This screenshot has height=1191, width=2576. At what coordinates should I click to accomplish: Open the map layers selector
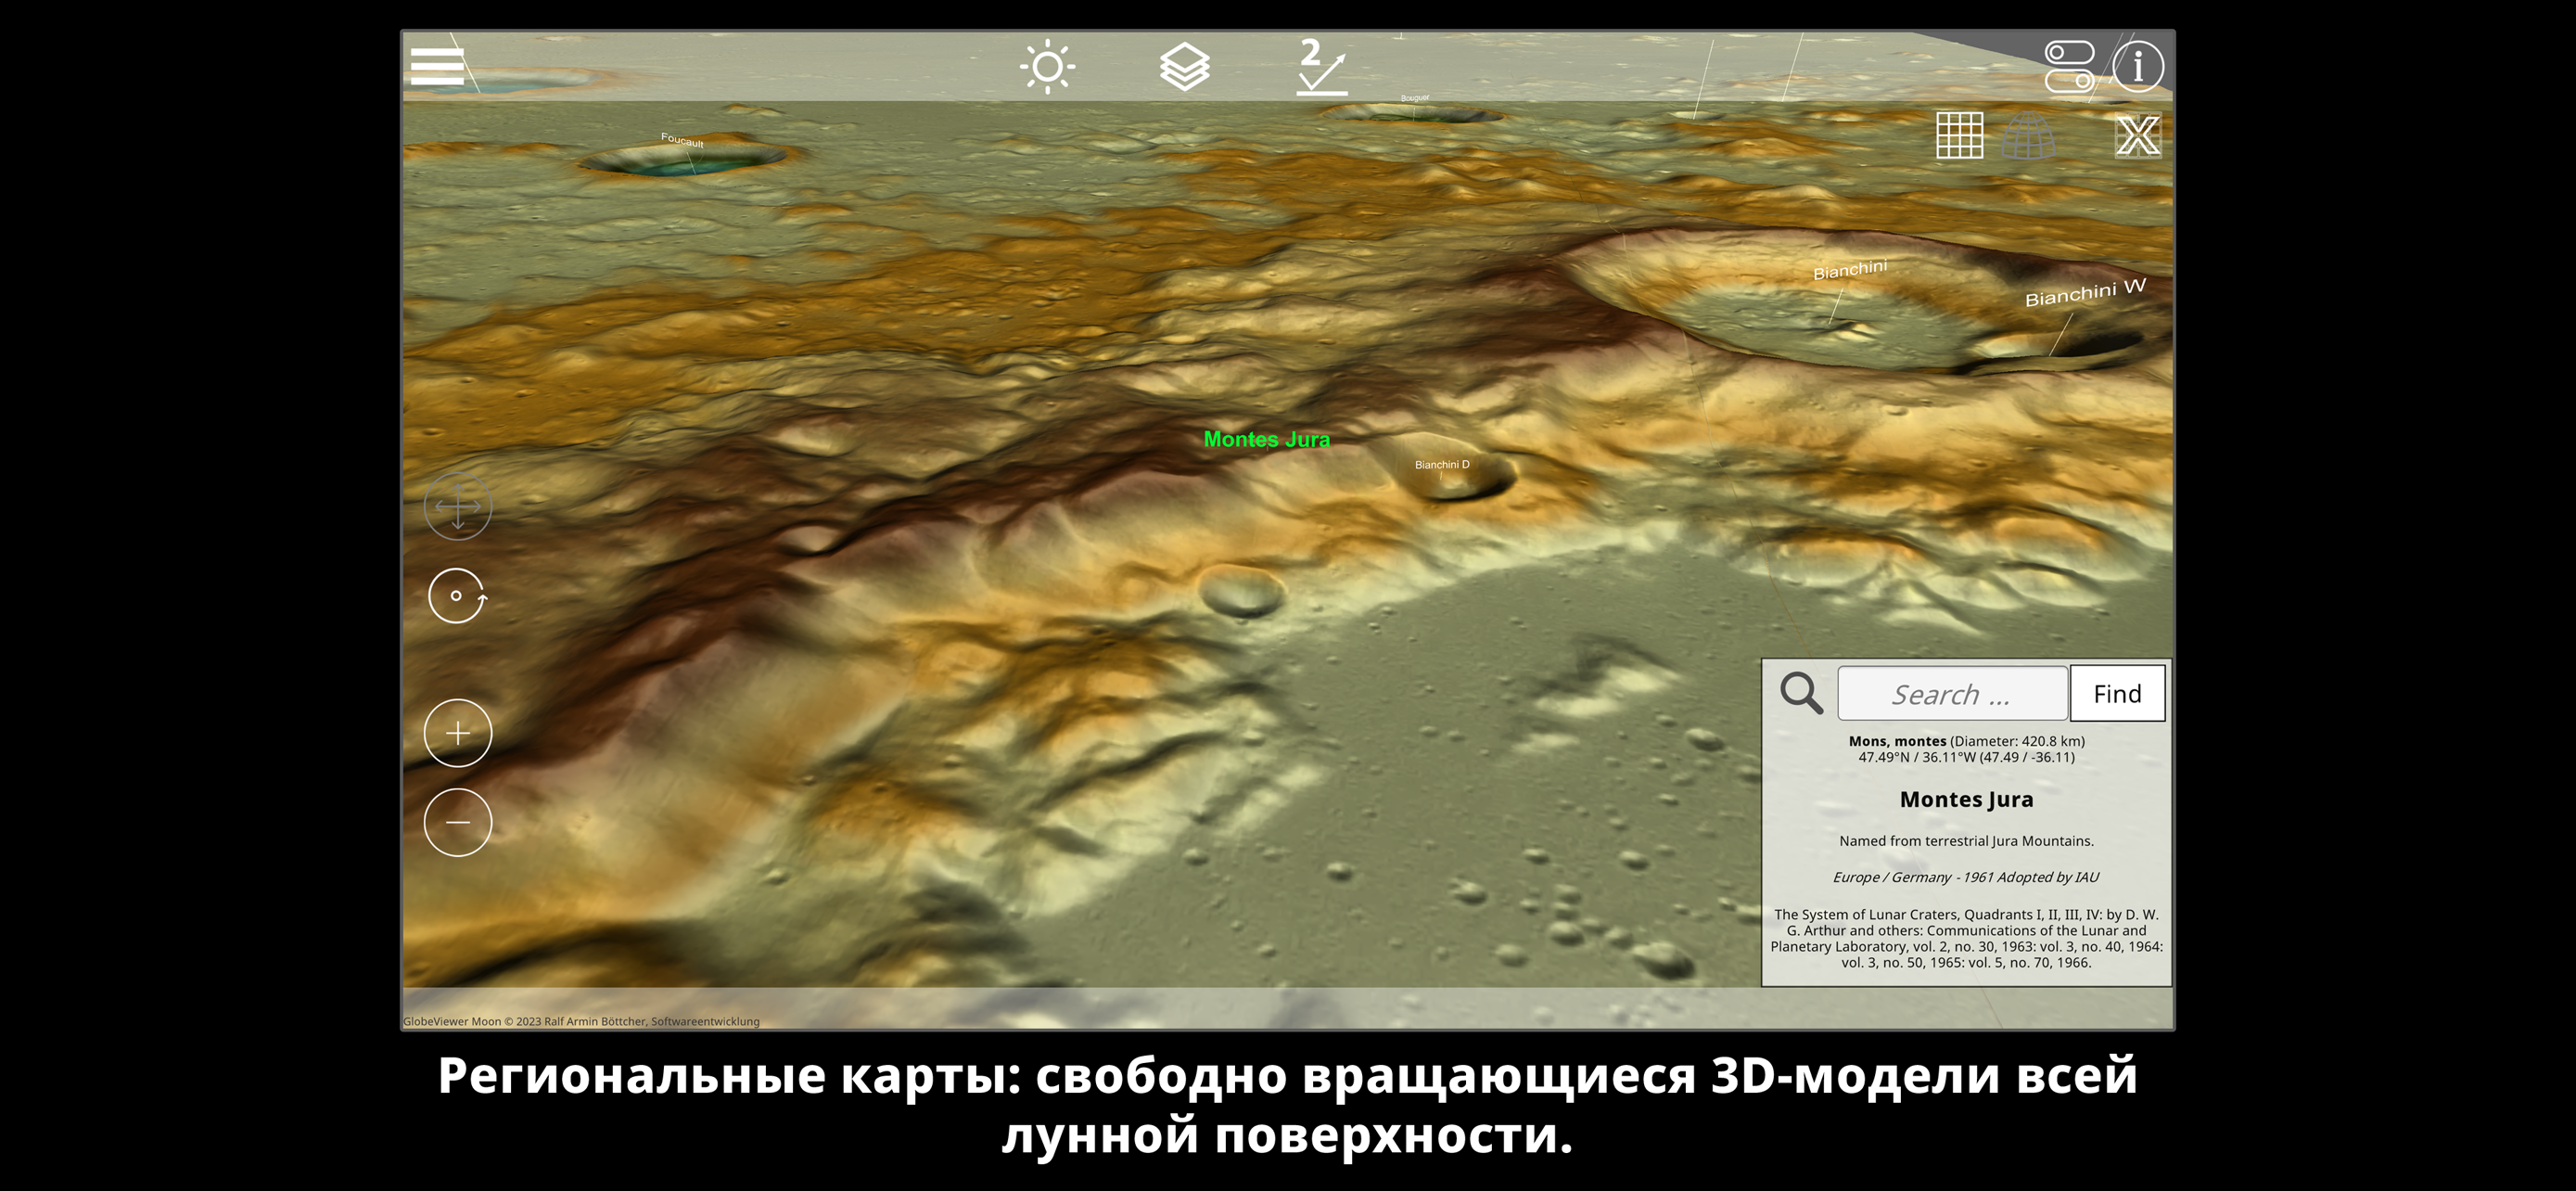click(1184, 67)
